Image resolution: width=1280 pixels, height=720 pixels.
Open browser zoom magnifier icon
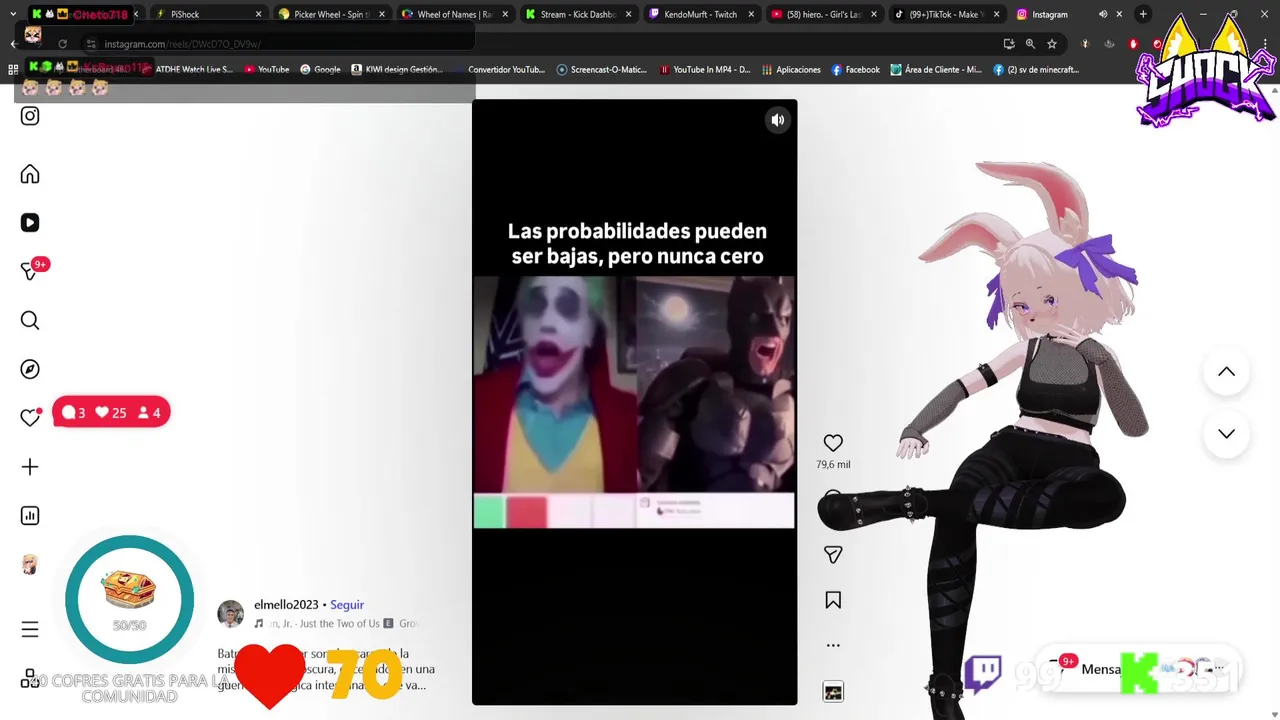[x=1030, y=44]
